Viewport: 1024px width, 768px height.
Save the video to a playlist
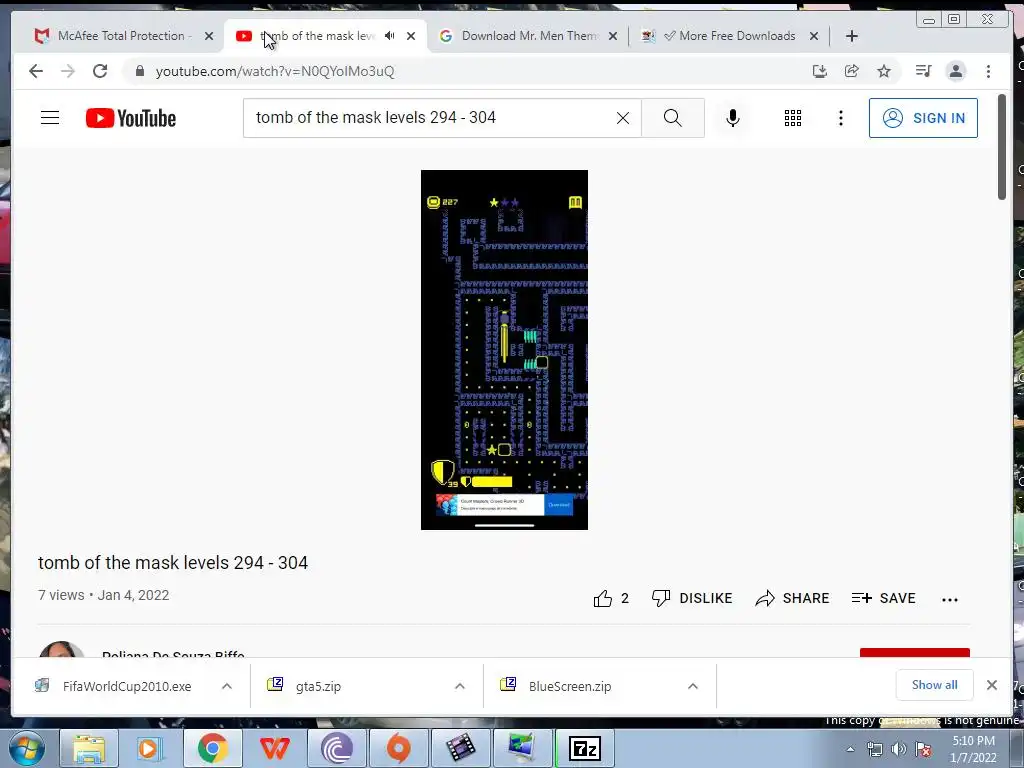[x=883, y=598]
